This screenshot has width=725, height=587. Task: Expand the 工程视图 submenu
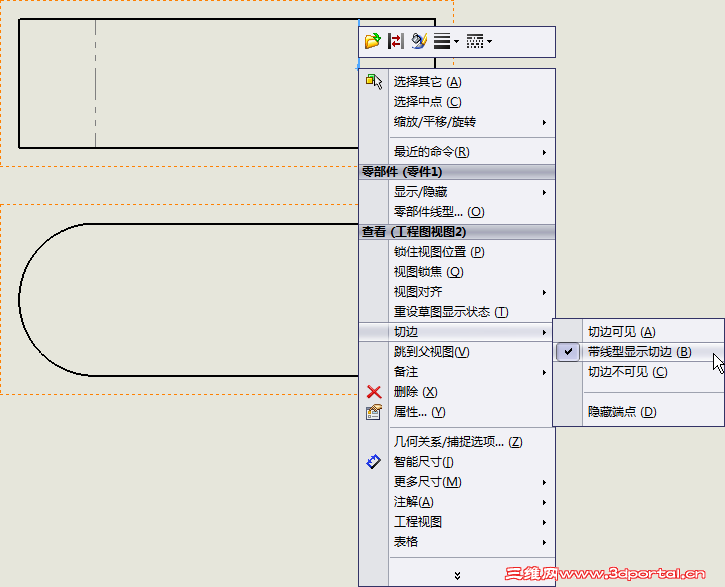(457, 522)
